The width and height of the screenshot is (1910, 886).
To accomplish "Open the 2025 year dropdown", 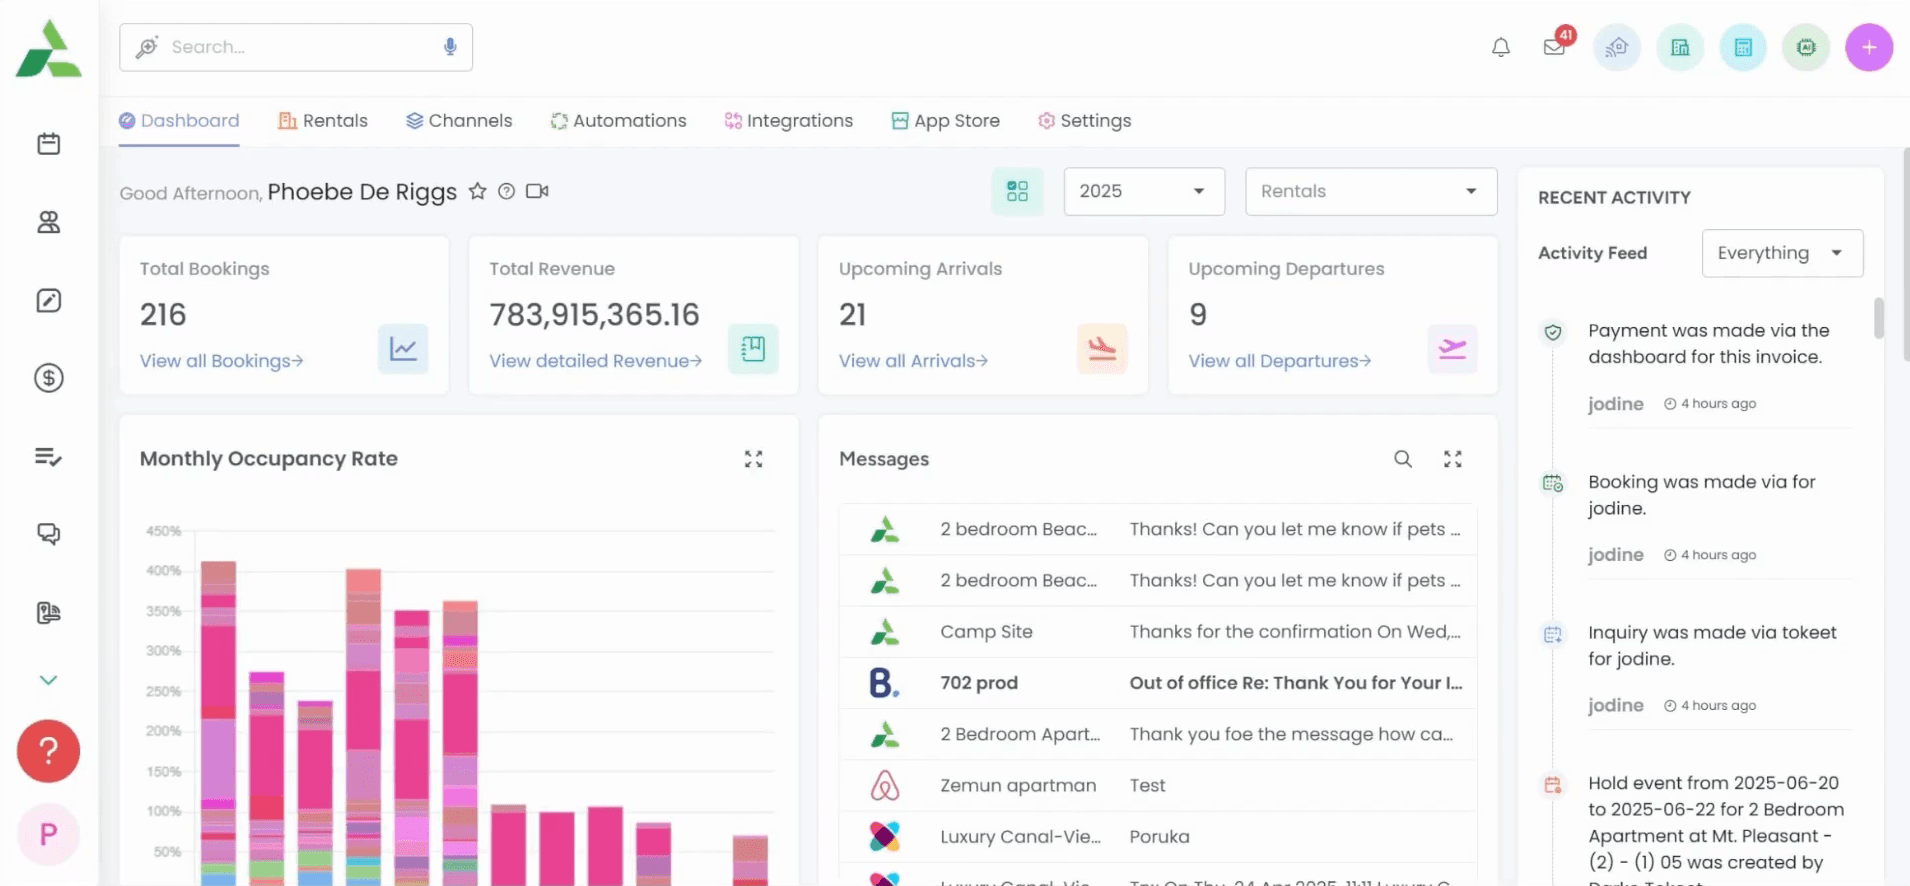I will click(1143, 191).
